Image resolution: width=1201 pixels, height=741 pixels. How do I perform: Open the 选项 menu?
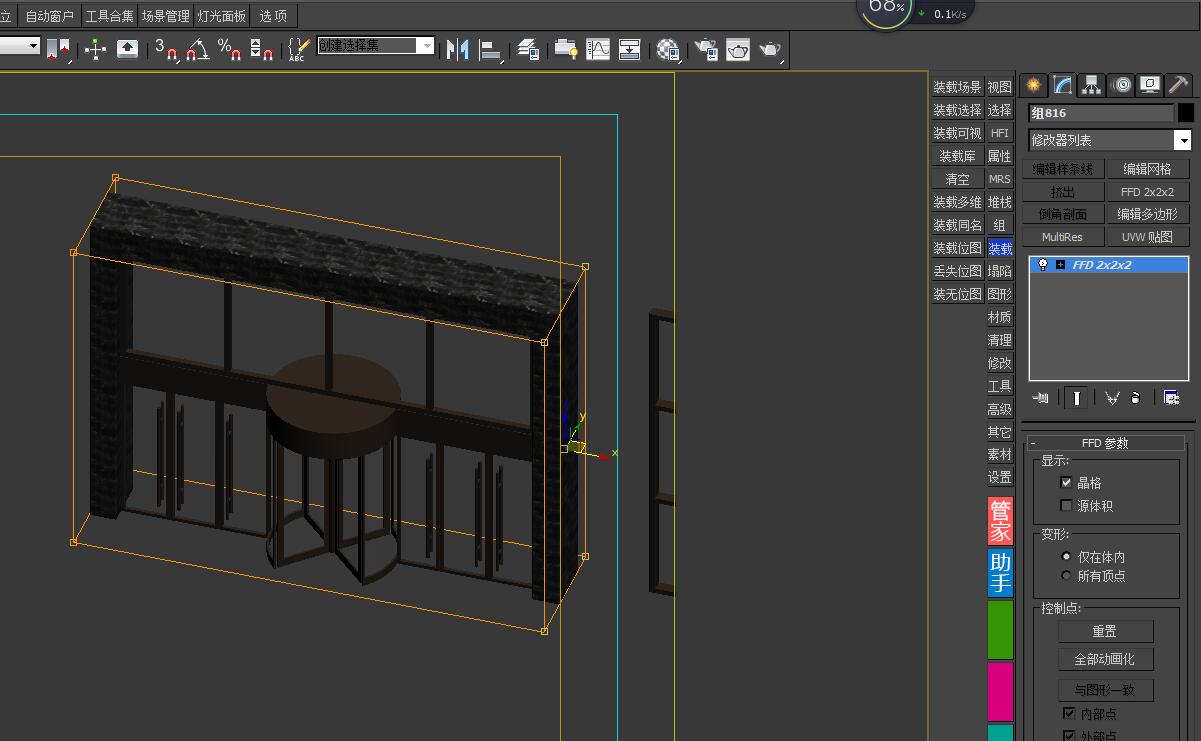[273, 16]
